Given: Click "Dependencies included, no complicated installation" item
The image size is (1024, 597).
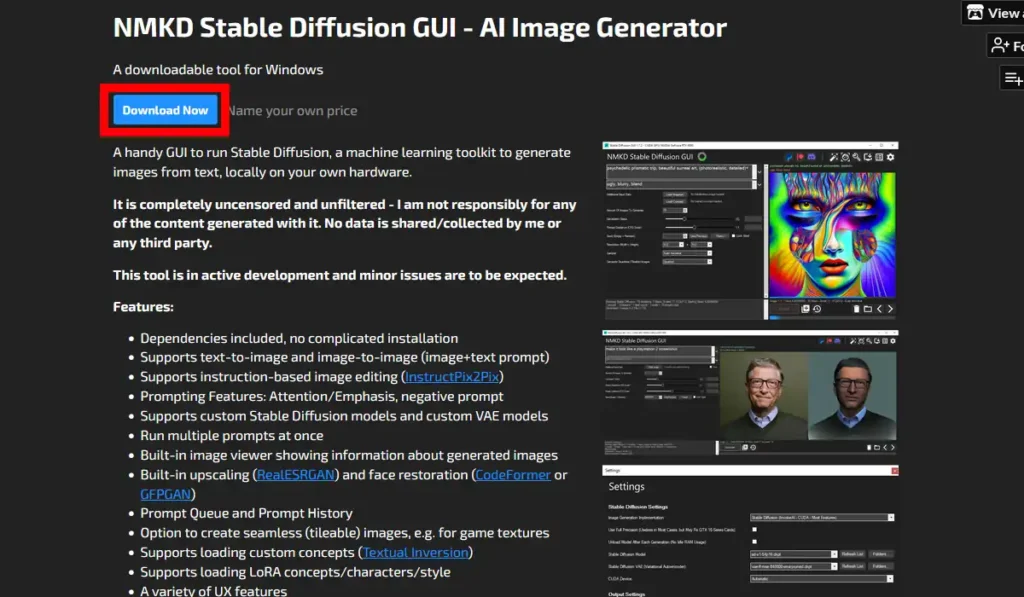Looking at the screenshot, I should click(299, 338).
